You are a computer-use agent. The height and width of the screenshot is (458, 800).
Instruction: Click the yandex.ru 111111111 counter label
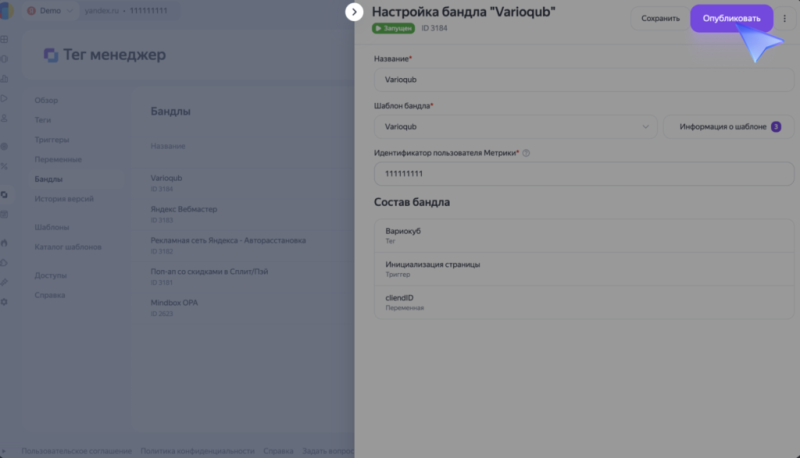(126, 11)
